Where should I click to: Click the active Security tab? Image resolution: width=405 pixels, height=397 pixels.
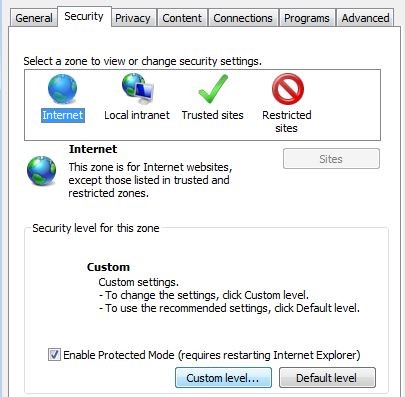click(x=84, y=16)
